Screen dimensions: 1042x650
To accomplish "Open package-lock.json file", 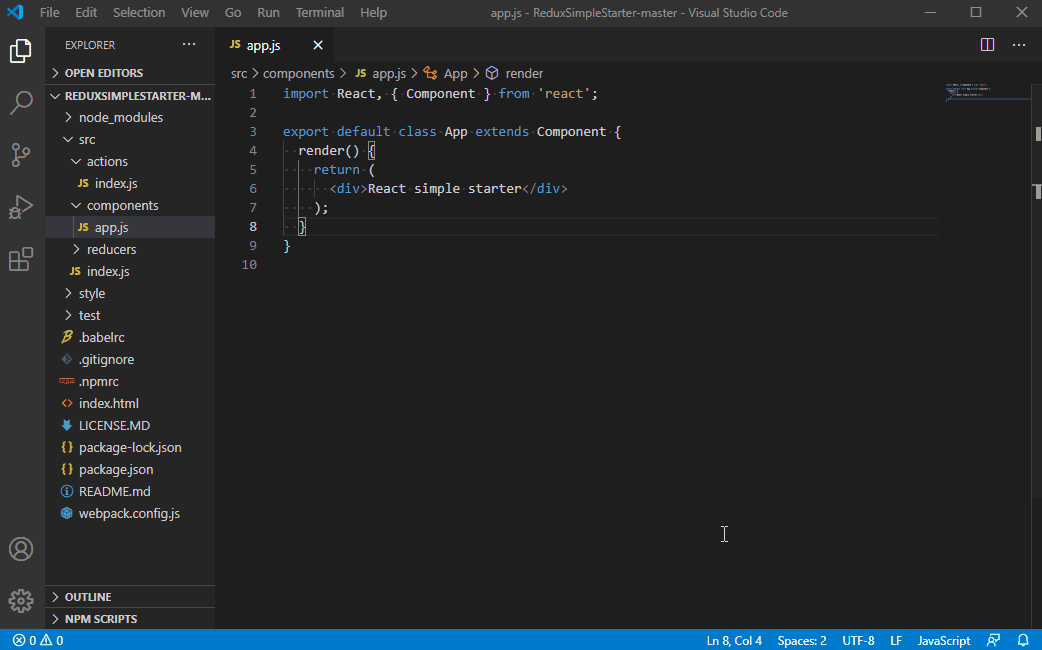I will coord(130,447).
